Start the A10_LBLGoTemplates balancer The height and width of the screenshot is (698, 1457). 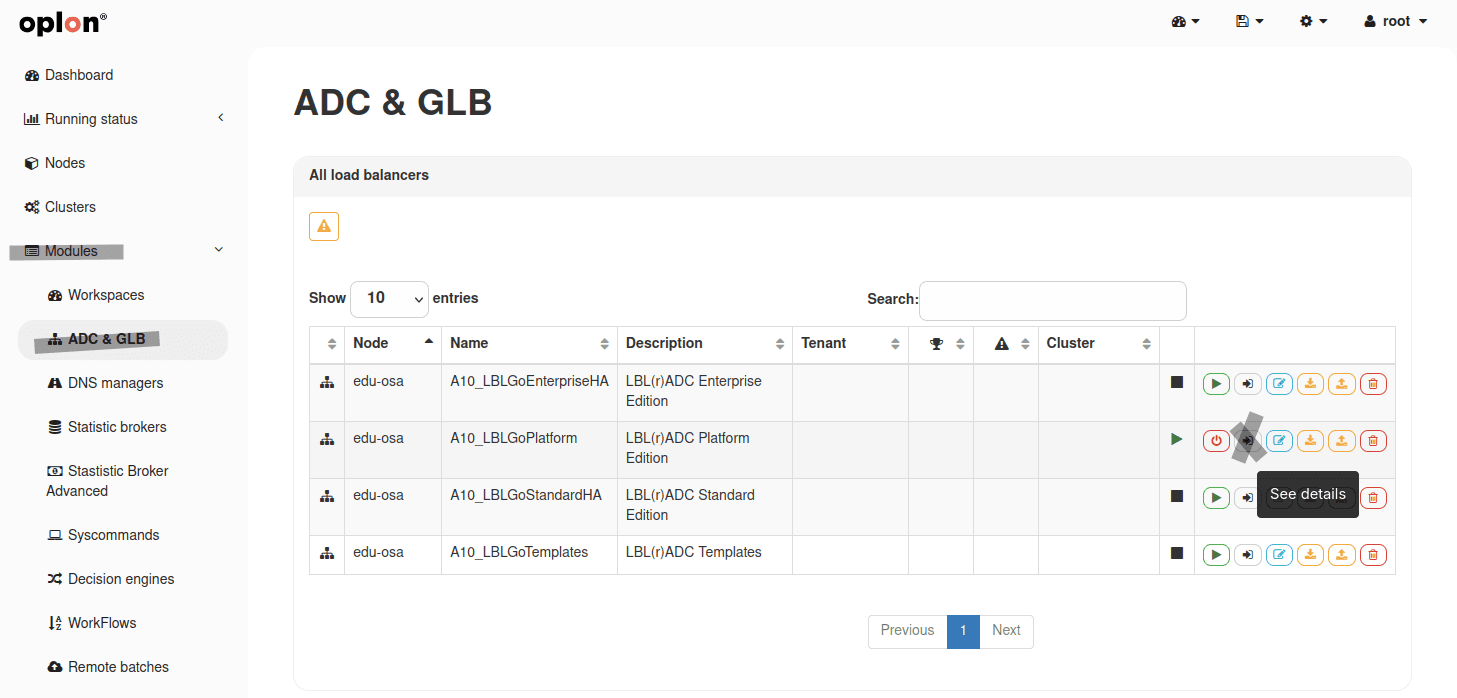1216,554
